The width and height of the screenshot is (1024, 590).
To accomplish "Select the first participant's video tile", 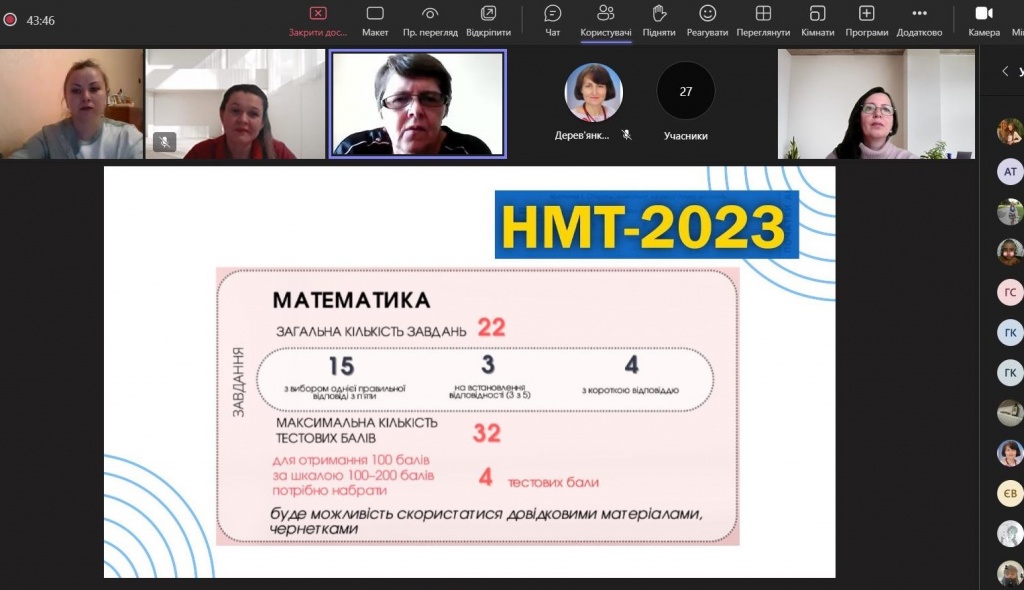I will point(71,104).
